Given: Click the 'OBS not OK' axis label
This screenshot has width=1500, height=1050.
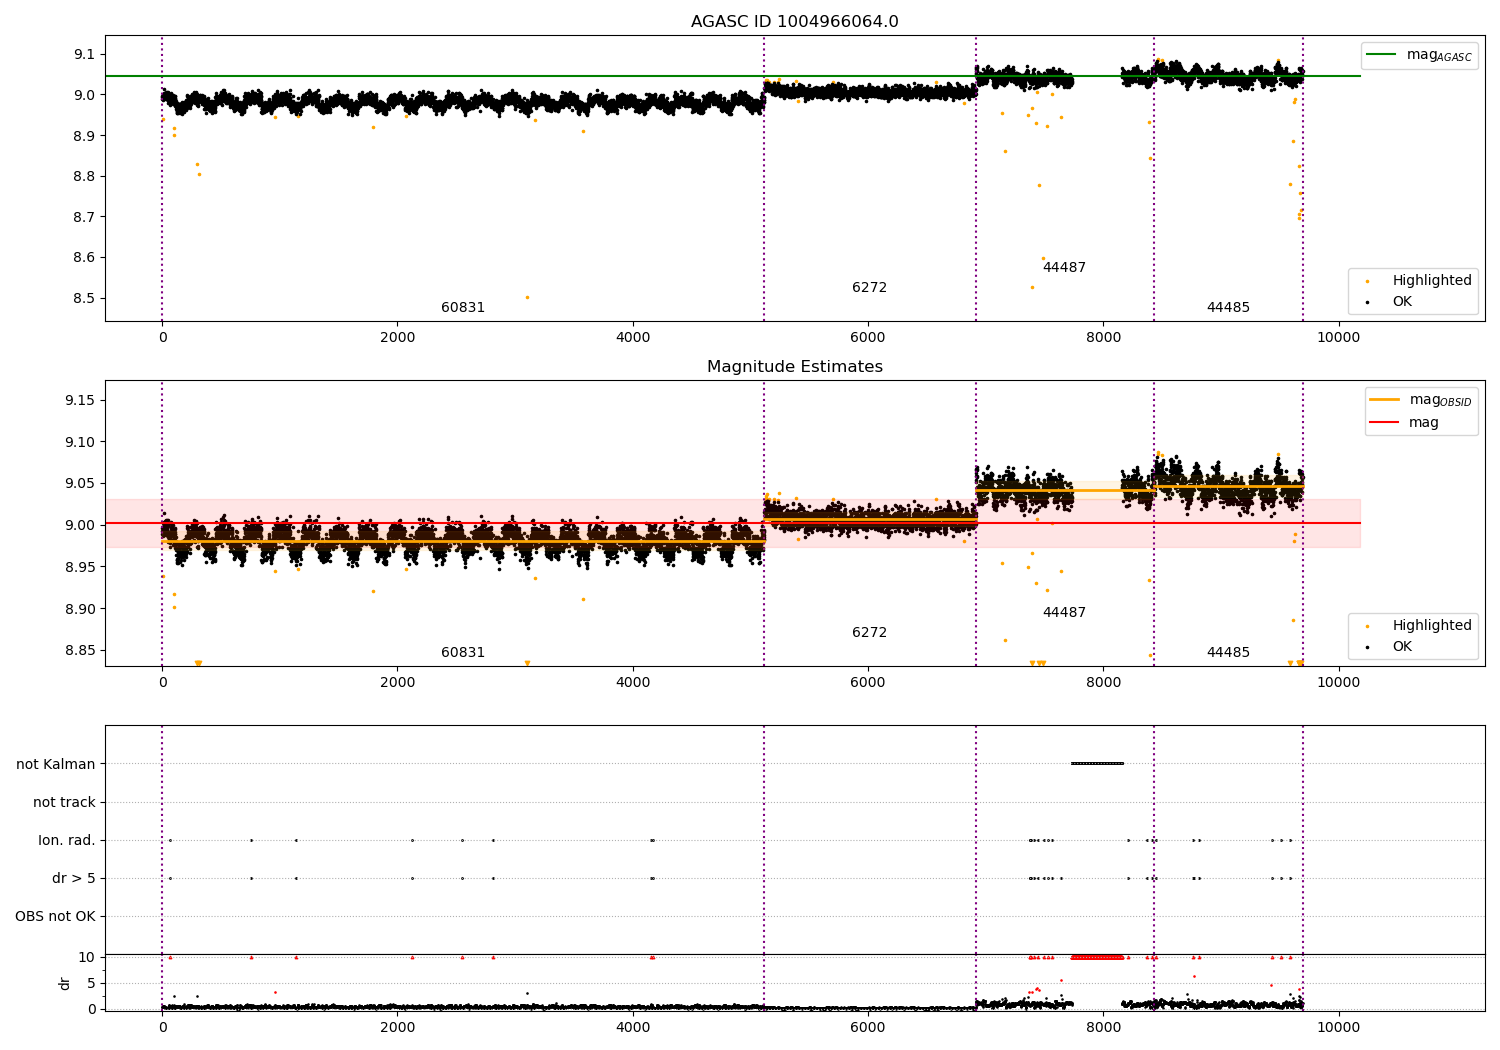Looking at the screenshot, I should pyautogui.click(x=55, y=916).
